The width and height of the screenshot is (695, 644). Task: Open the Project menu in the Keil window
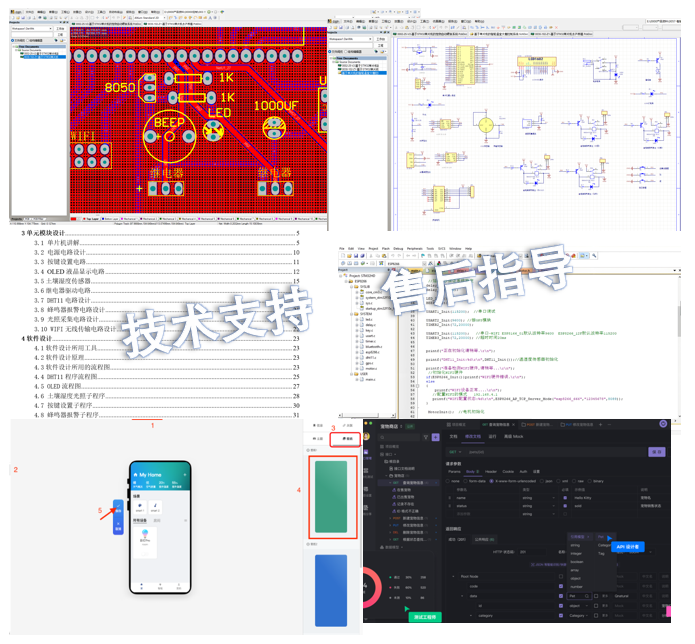pyautogui.click(x=374, y=249)
